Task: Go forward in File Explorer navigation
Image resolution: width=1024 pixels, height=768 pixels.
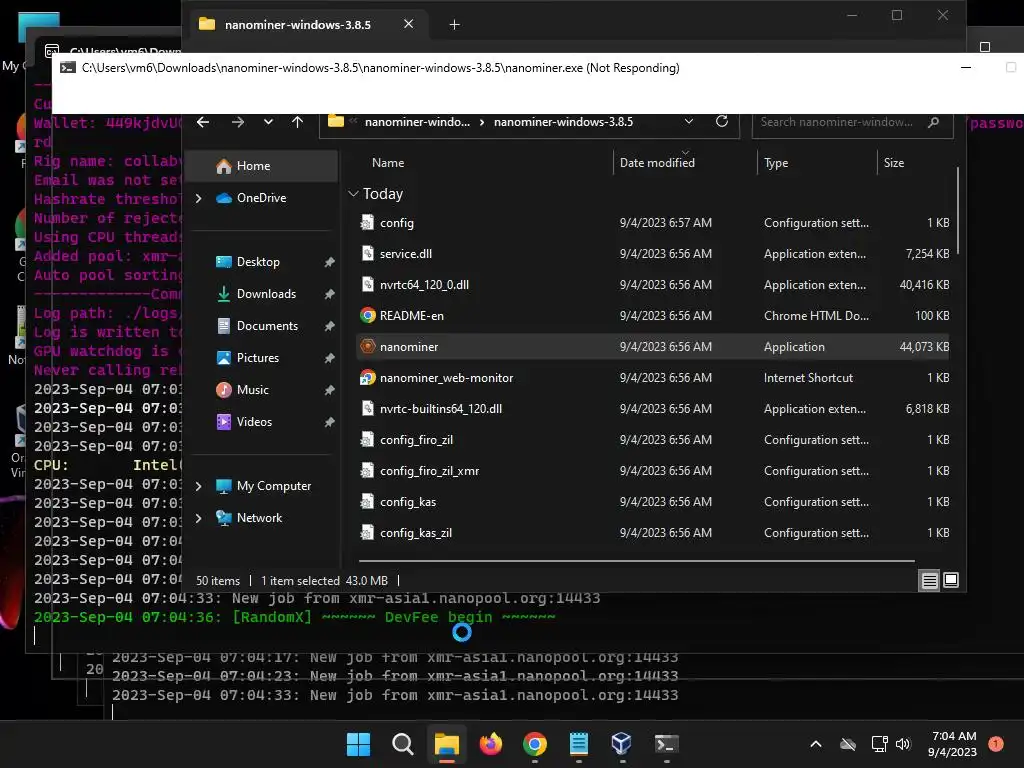Action: coord(238,122)
